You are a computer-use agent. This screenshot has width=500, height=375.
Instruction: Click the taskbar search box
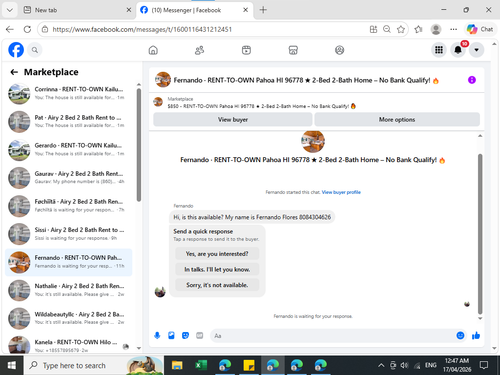tap(94, 365)
